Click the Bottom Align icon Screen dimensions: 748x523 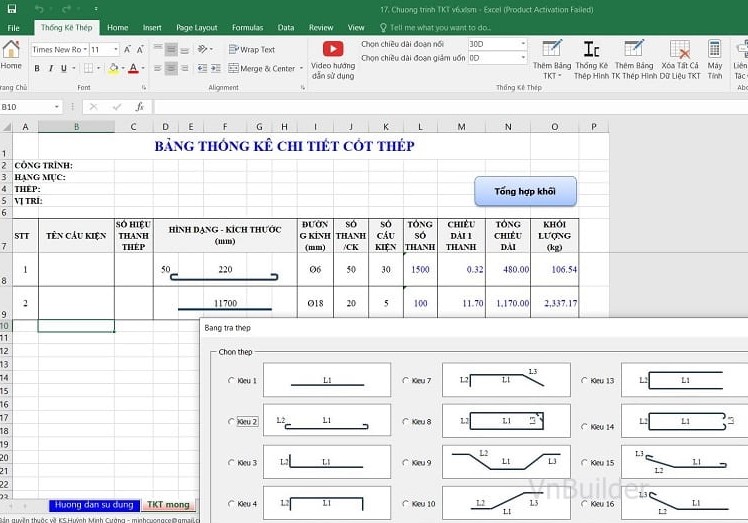(185, 49)
